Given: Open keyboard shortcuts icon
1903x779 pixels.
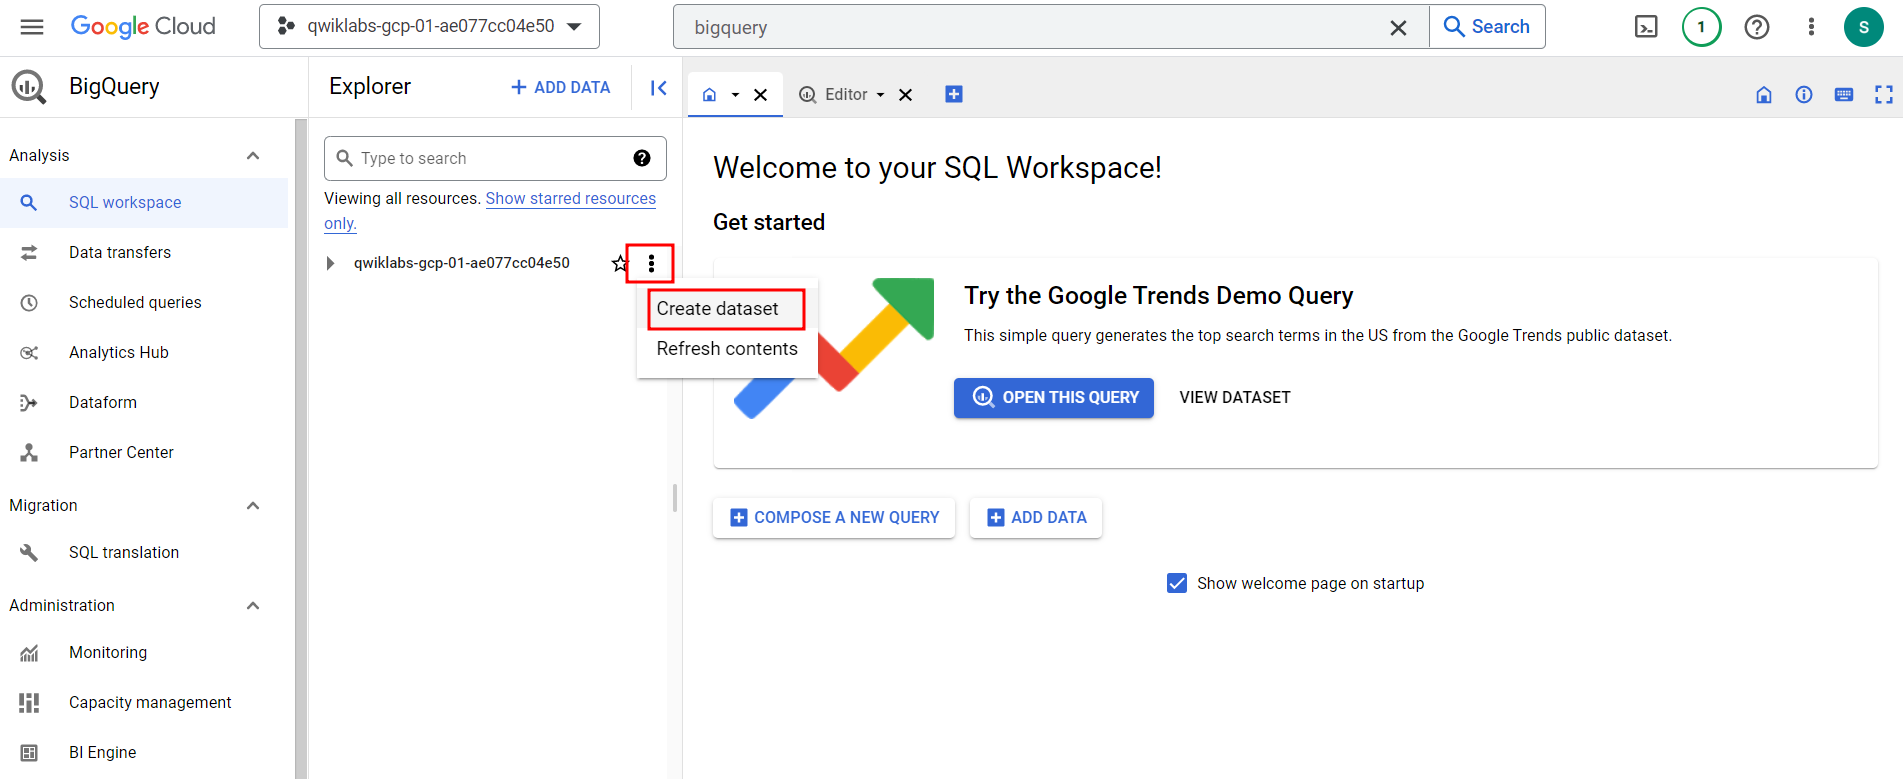Looking at the screenshot, I should pyautogui.click(x=1844, y=95).
